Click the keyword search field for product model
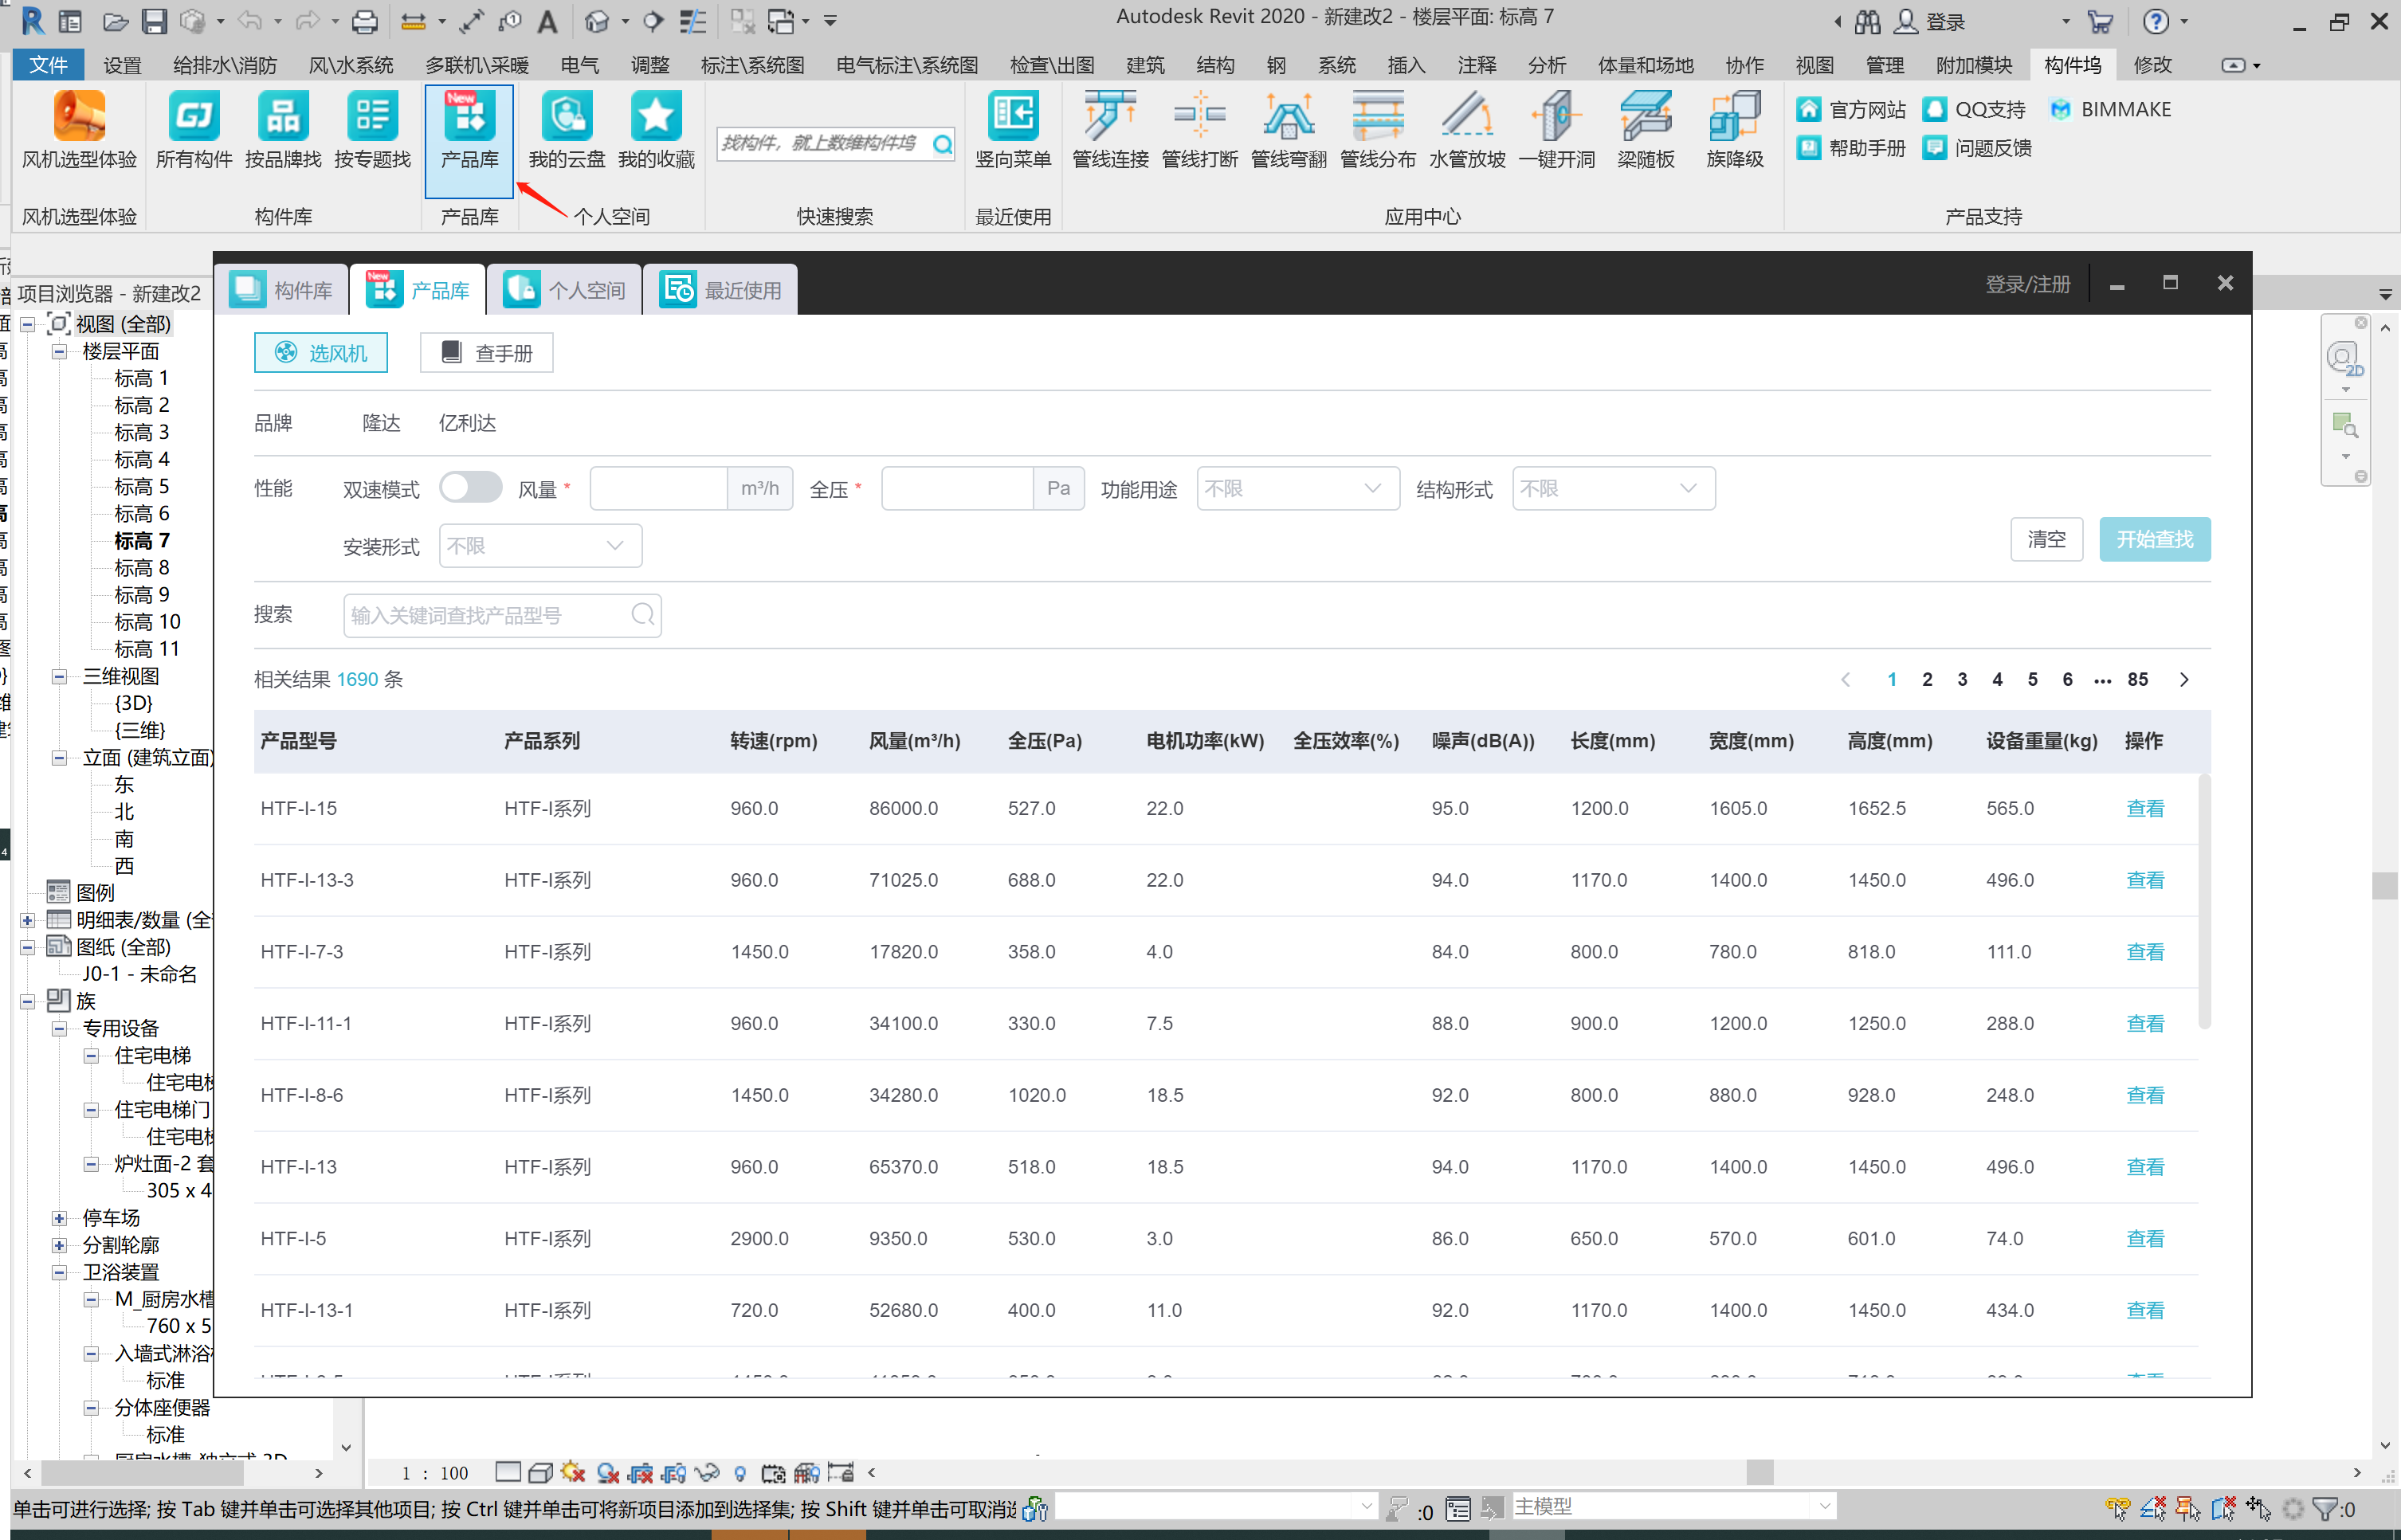Image resolution: width=2401 pixels, height=1540 pixels. [x=502, y=614]
